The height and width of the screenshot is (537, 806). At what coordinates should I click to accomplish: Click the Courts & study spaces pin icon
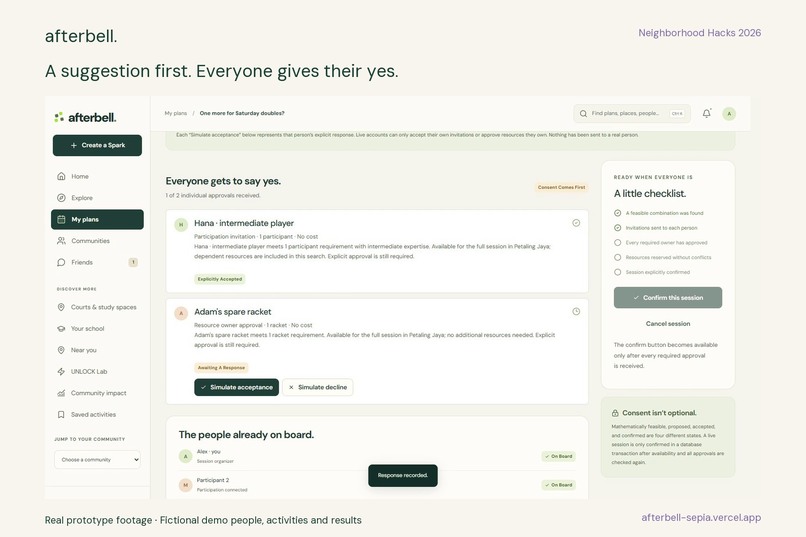coord(61,307)
